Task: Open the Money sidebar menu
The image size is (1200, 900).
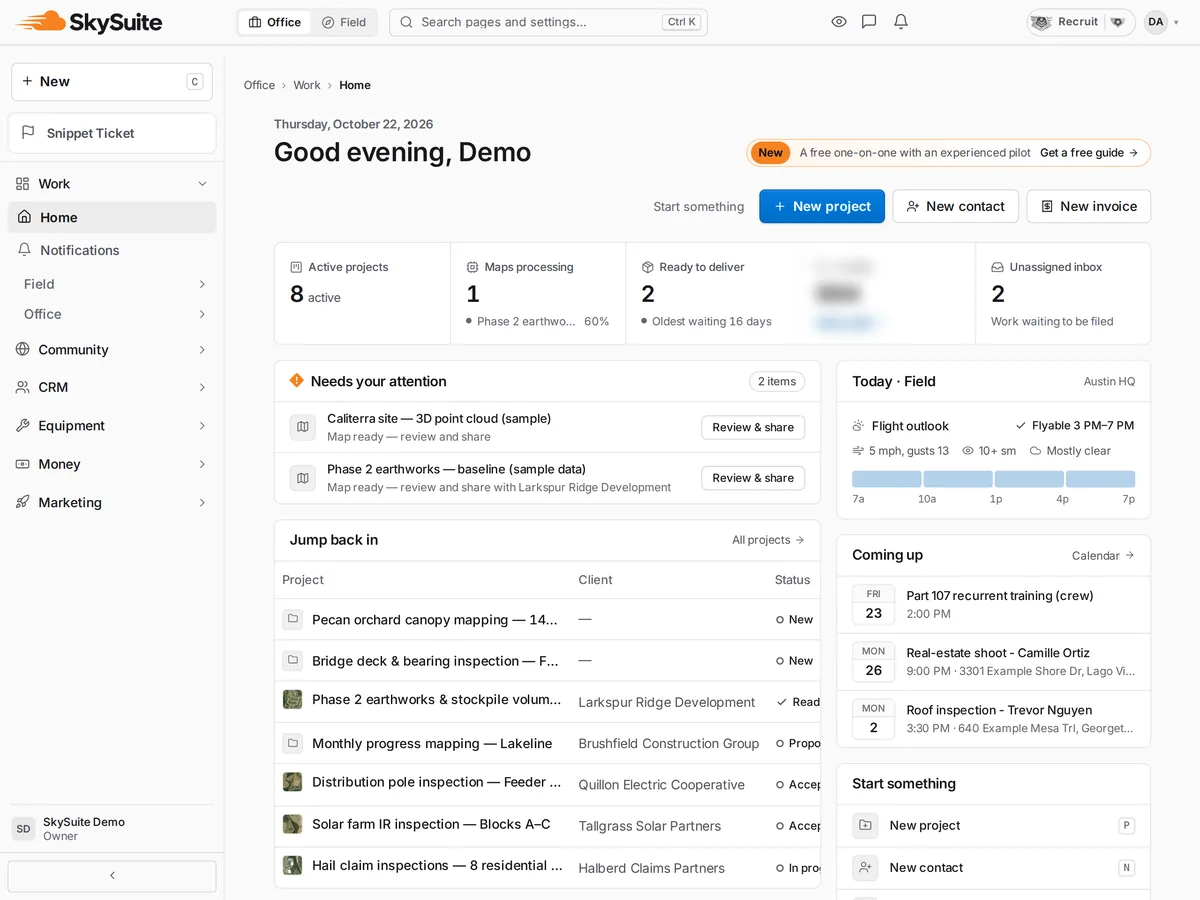Action: pos(112,464)
